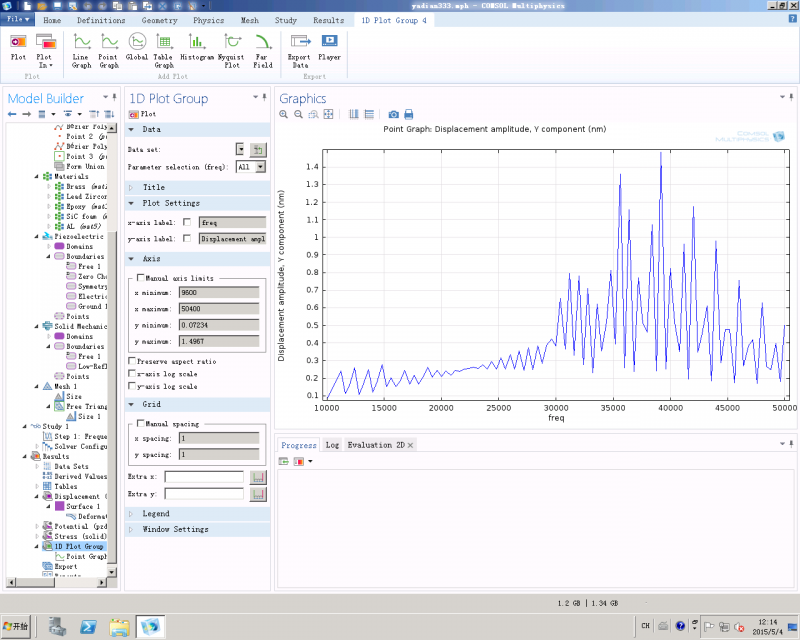Enable Manual axis limits checkbox
Viewport: 800px width, 640px height.
click(140, 278)
